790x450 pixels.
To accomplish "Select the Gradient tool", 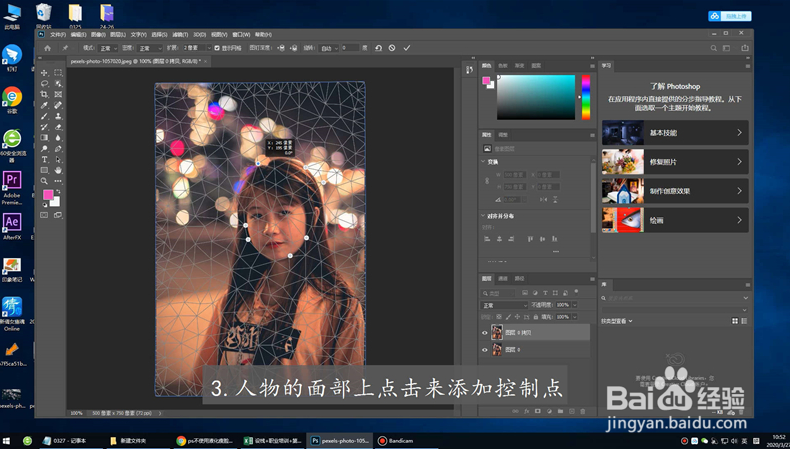I will [44, 138].
